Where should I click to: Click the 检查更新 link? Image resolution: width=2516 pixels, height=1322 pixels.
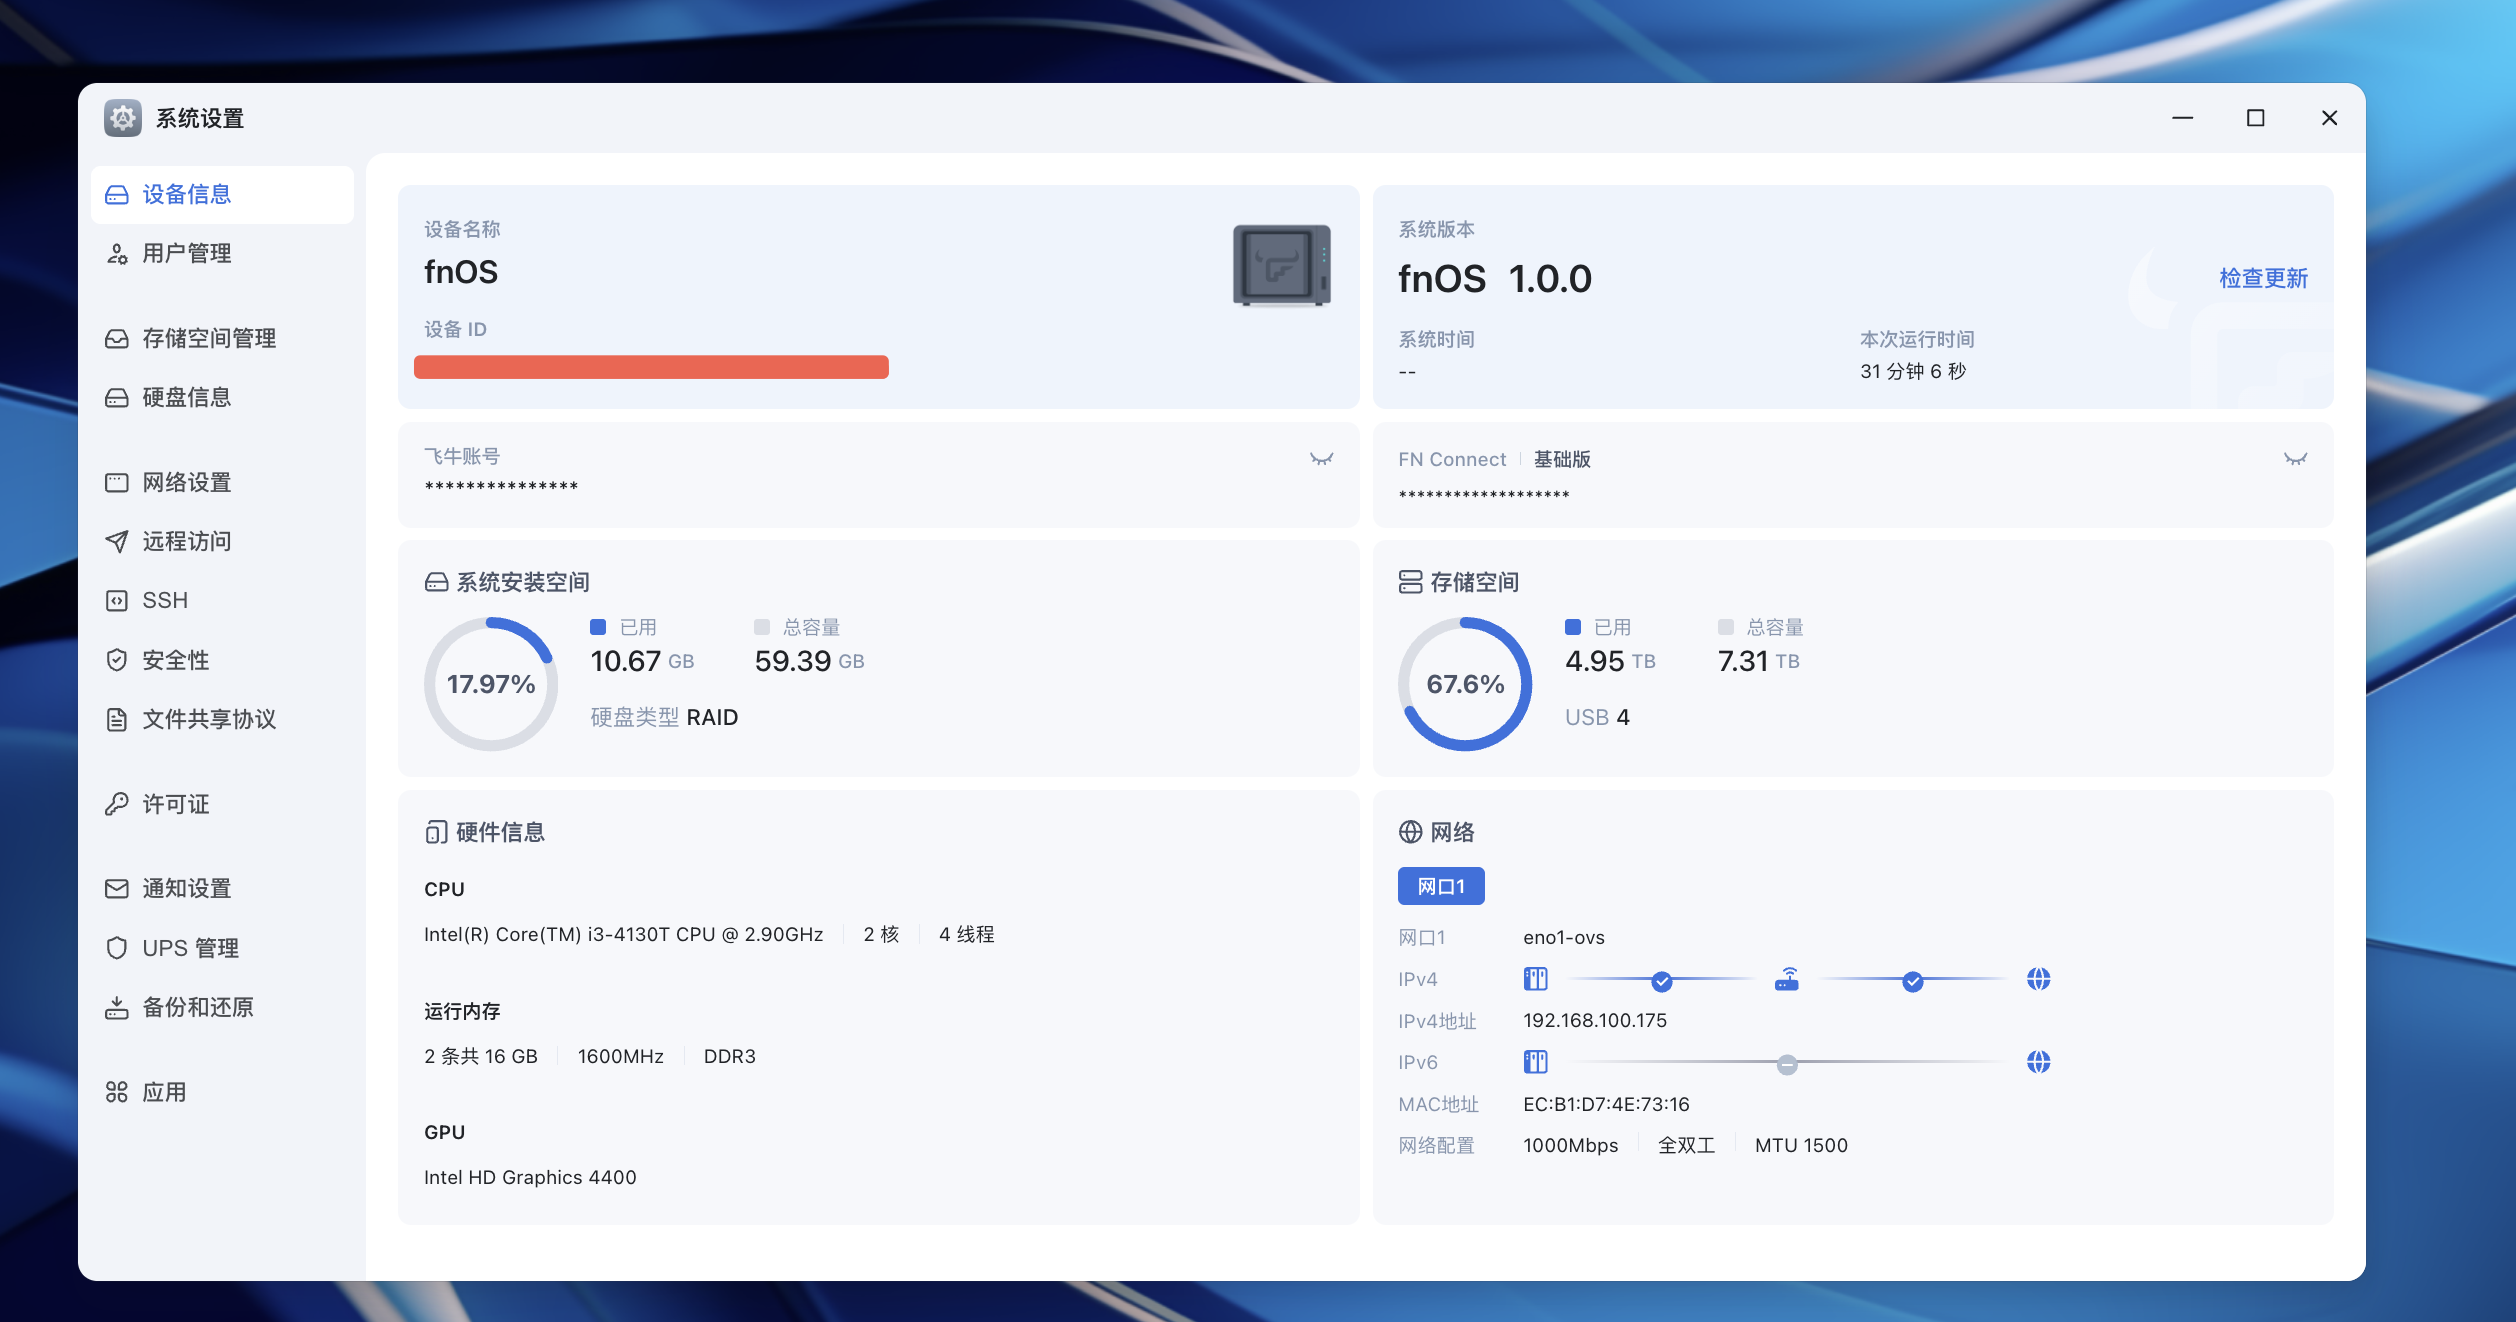(x=2263, y=278)
